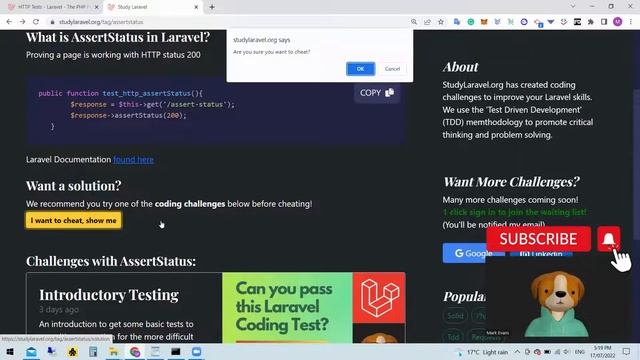Open the tab search chevron in title bar
This screenshot has height=360, width=640.
coord(573,7)
